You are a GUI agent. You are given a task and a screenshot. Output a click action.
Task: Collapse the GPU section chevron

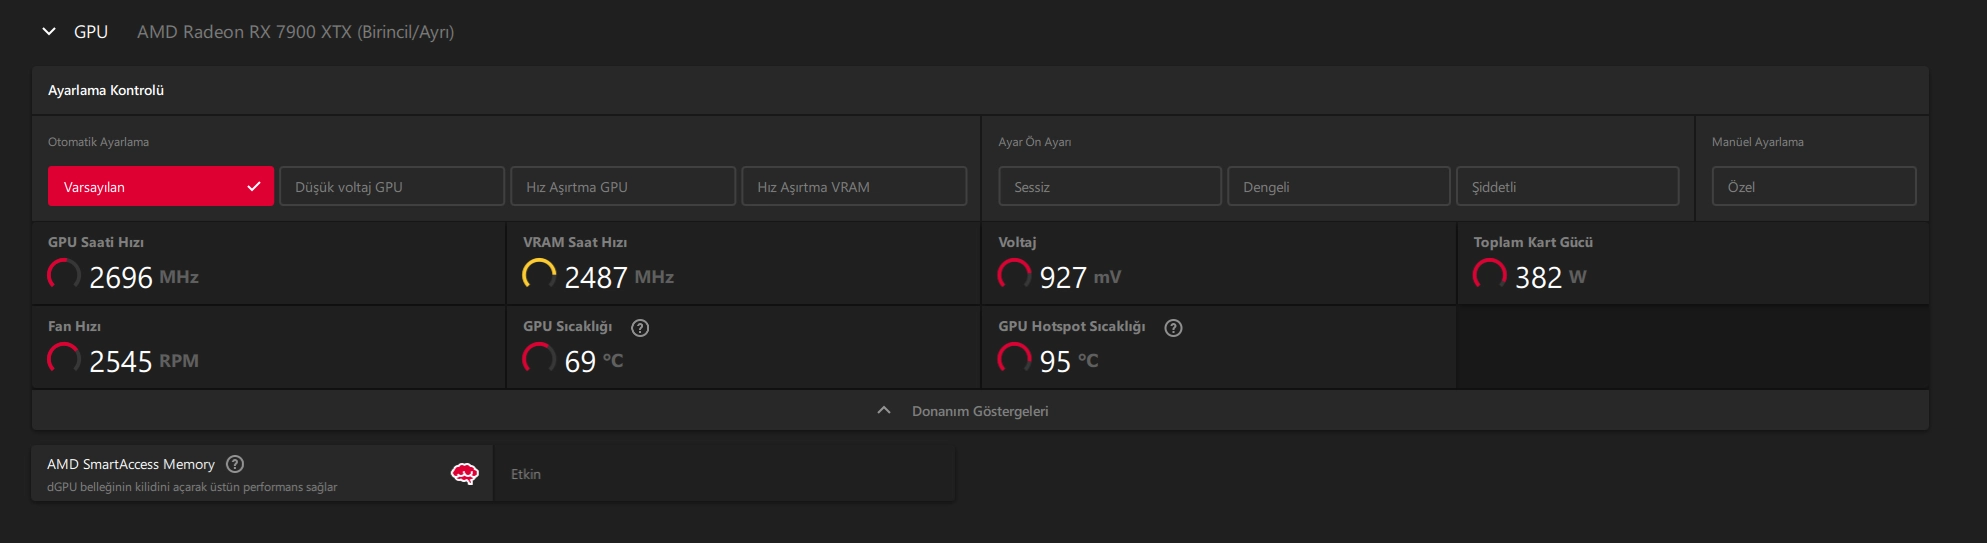tap(49, 32)
